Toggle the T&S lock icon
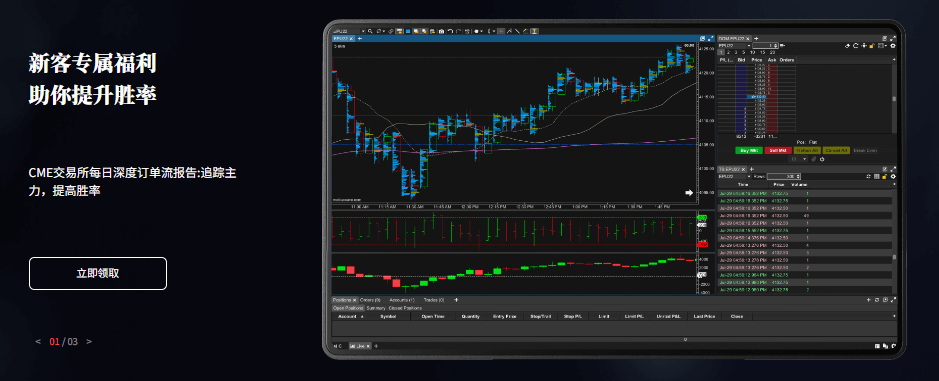 tap(885, 177)
